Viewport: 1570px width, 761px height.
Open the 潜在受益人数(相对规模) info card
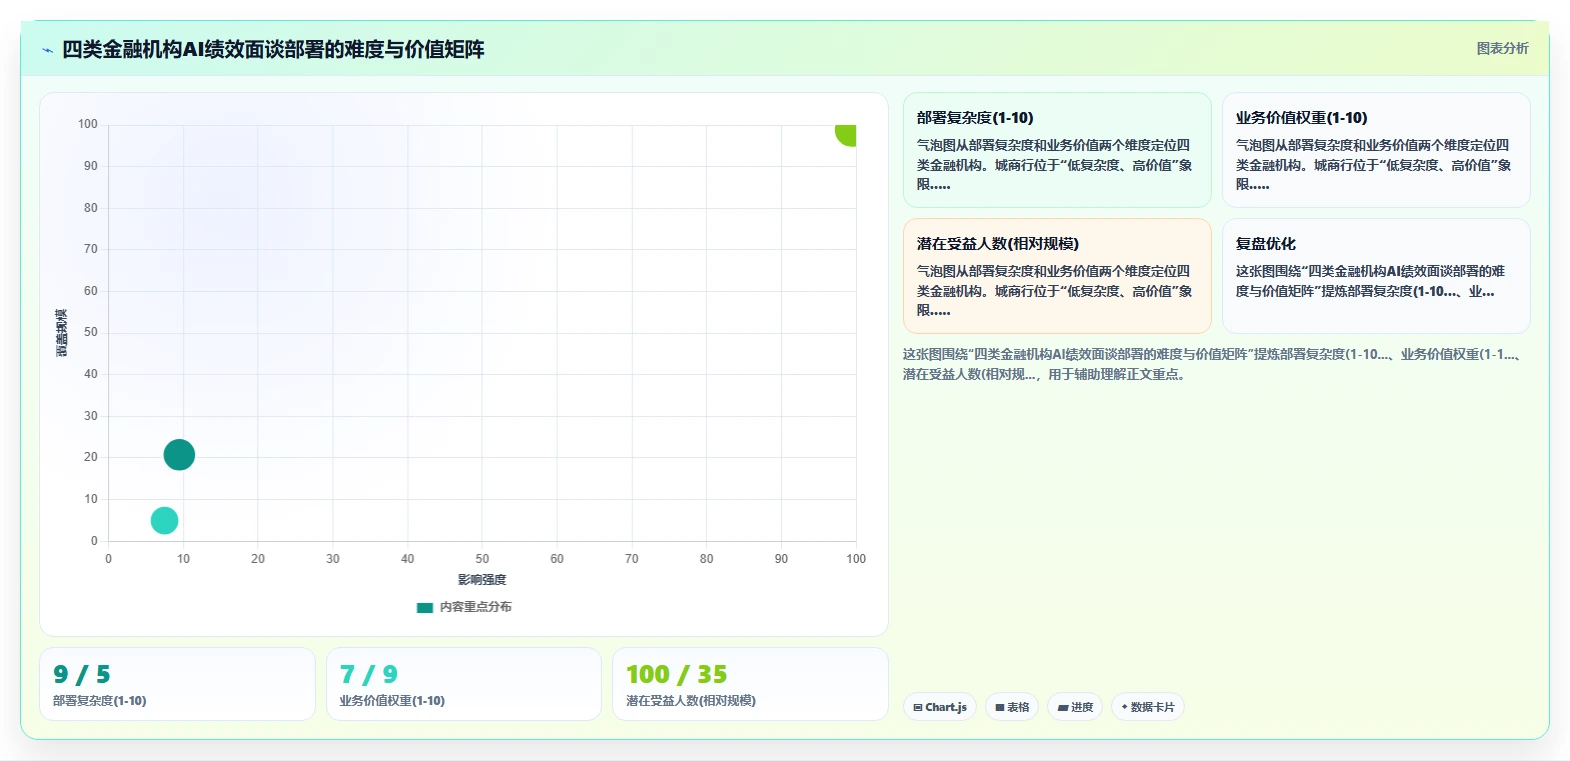(1057, 276)
